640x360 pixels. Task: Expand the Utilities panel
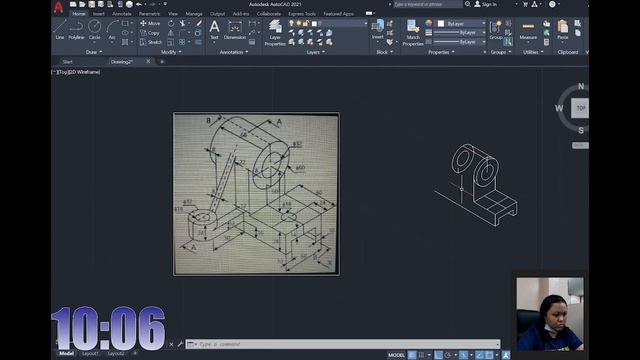533,52
